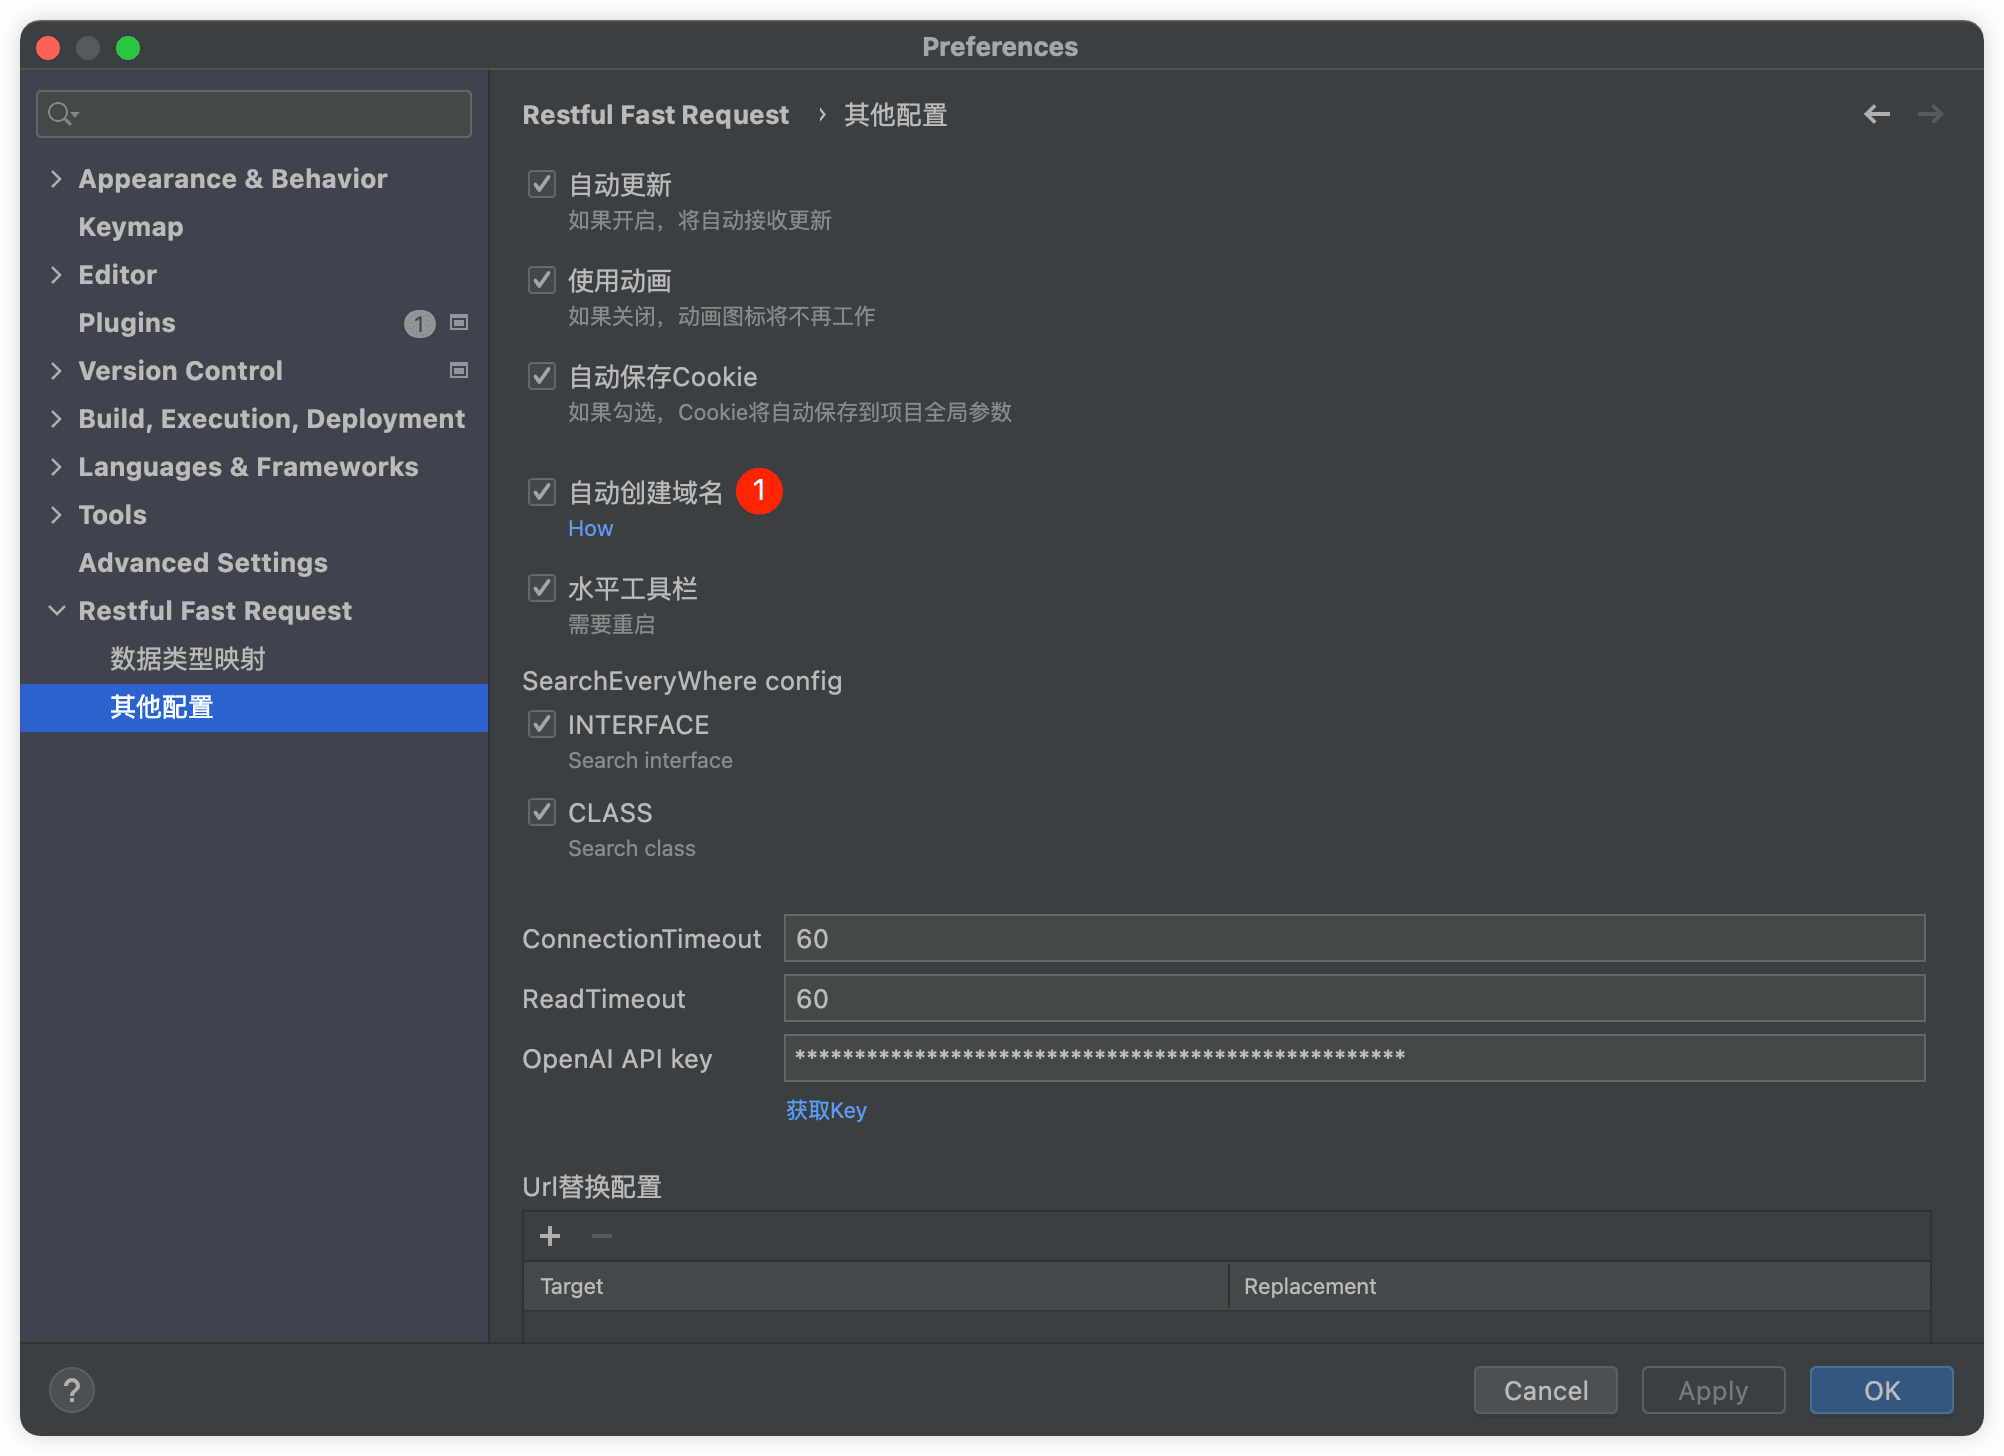Image resolution: width=2004 pixels, height=1456 pixels.
Task: Click the plus icon under Url替换配置
Action: [550, 1236]
